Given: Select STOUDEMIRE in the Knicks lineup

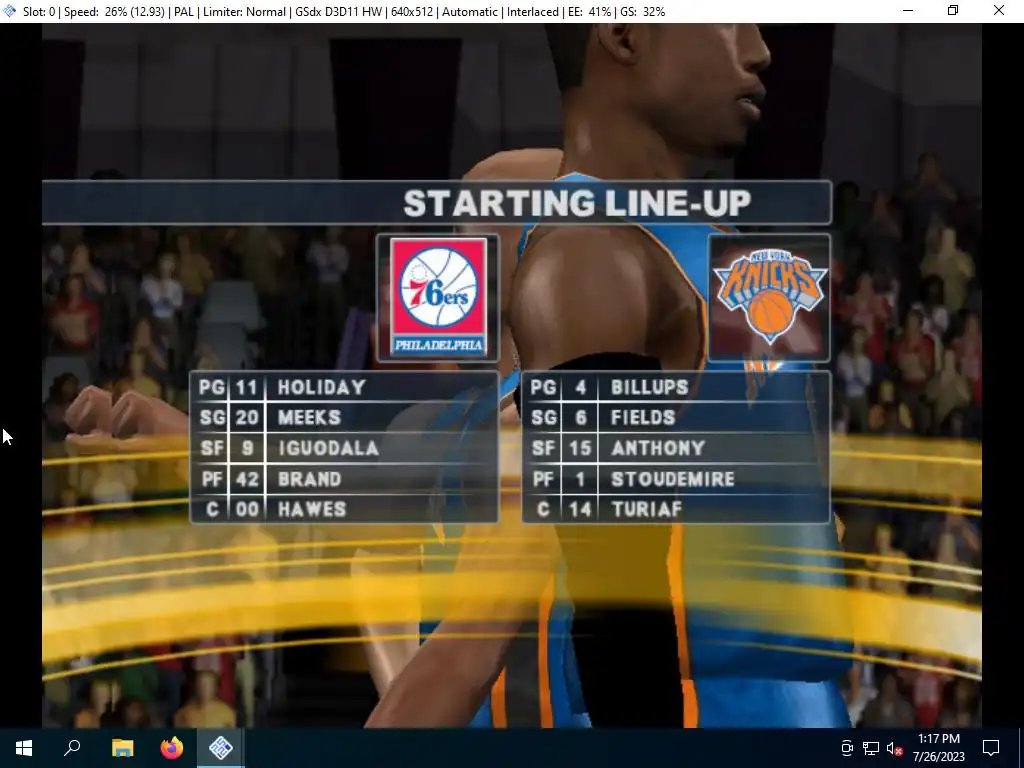Looking at the screenshot, I should click(673, 479).
